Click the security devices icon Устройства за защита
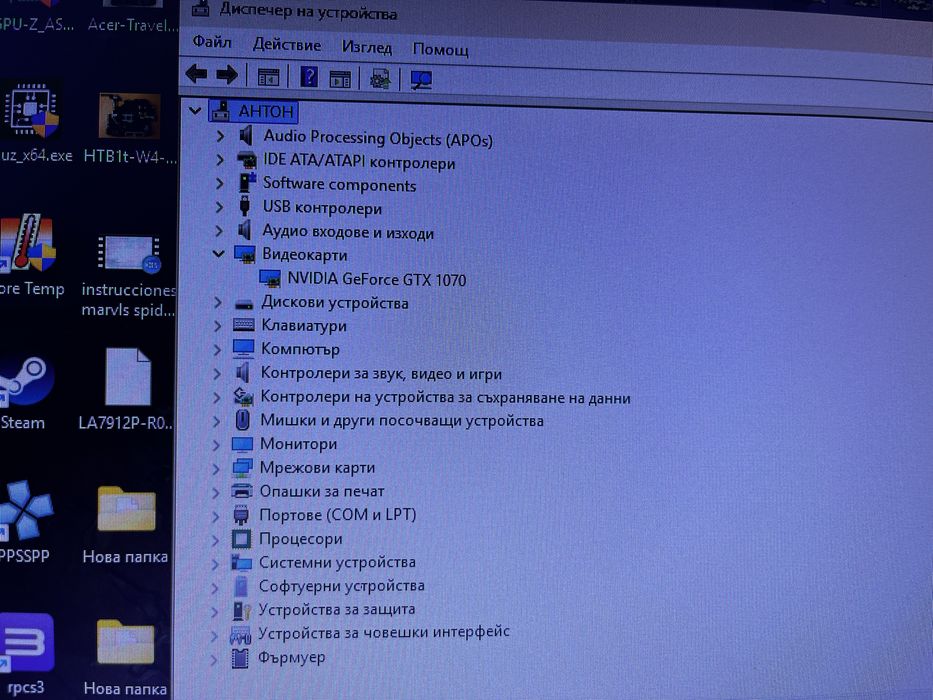 (x=241, y=610)
